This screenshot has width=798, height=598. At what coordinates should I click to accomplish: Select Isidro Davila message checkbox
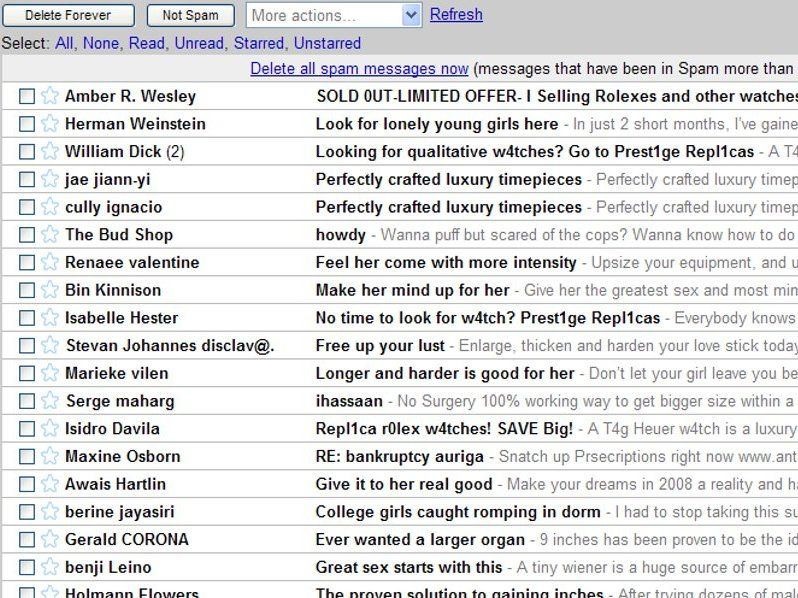point(26,429)
